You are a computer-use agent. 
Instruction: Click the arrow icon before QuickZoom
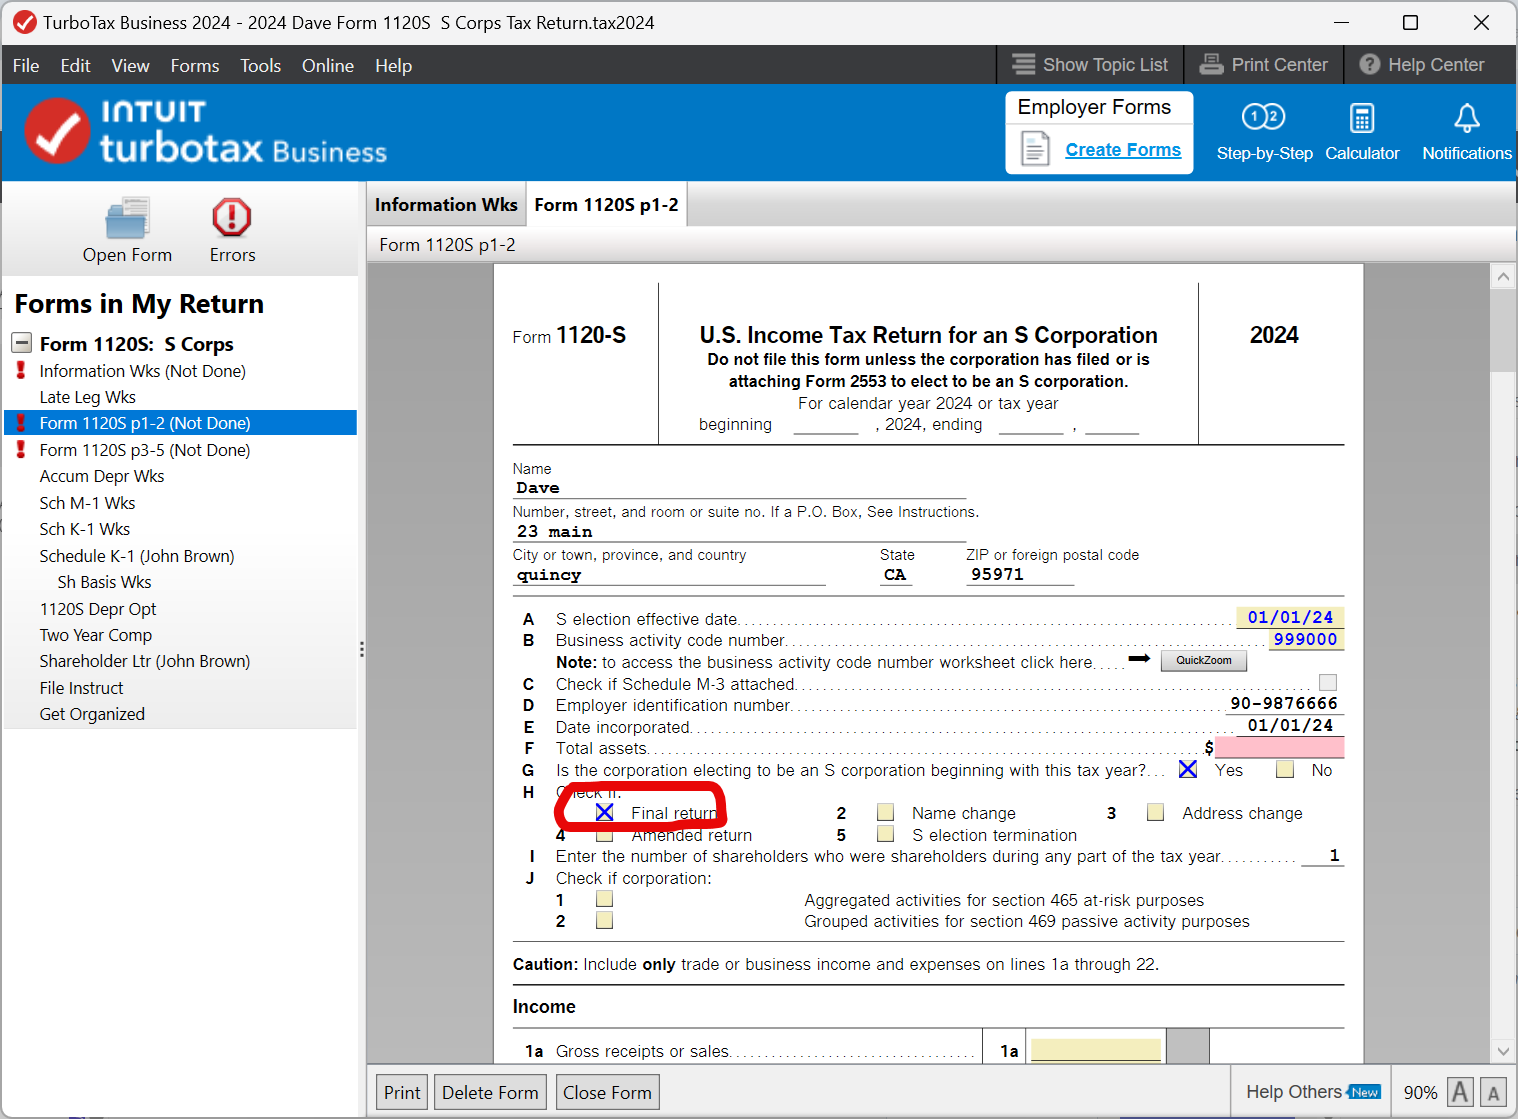point(1139,658)
